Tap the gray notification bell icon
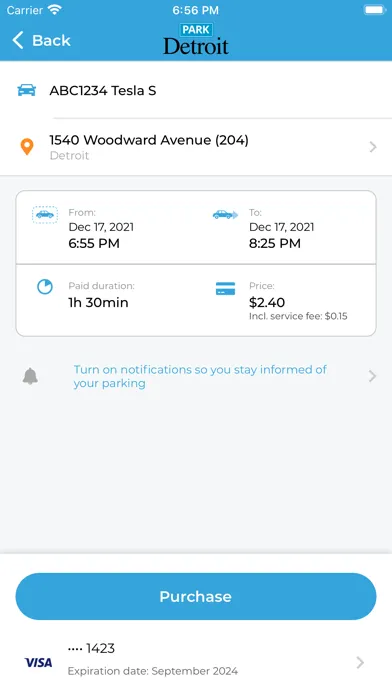Viewport: 392px width, 696px height. point(30,376)
